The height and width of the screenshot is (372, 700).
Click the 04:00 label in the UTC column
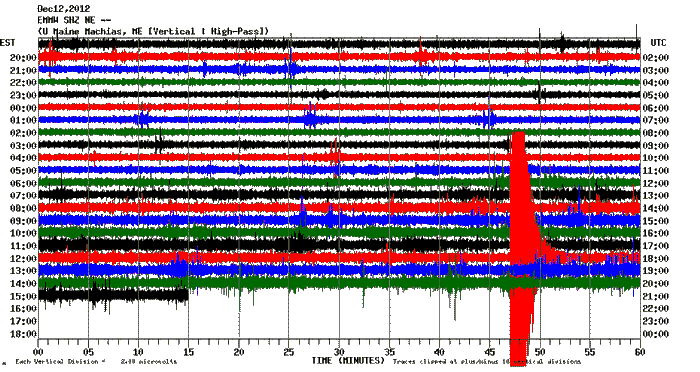tap(655, 83)
